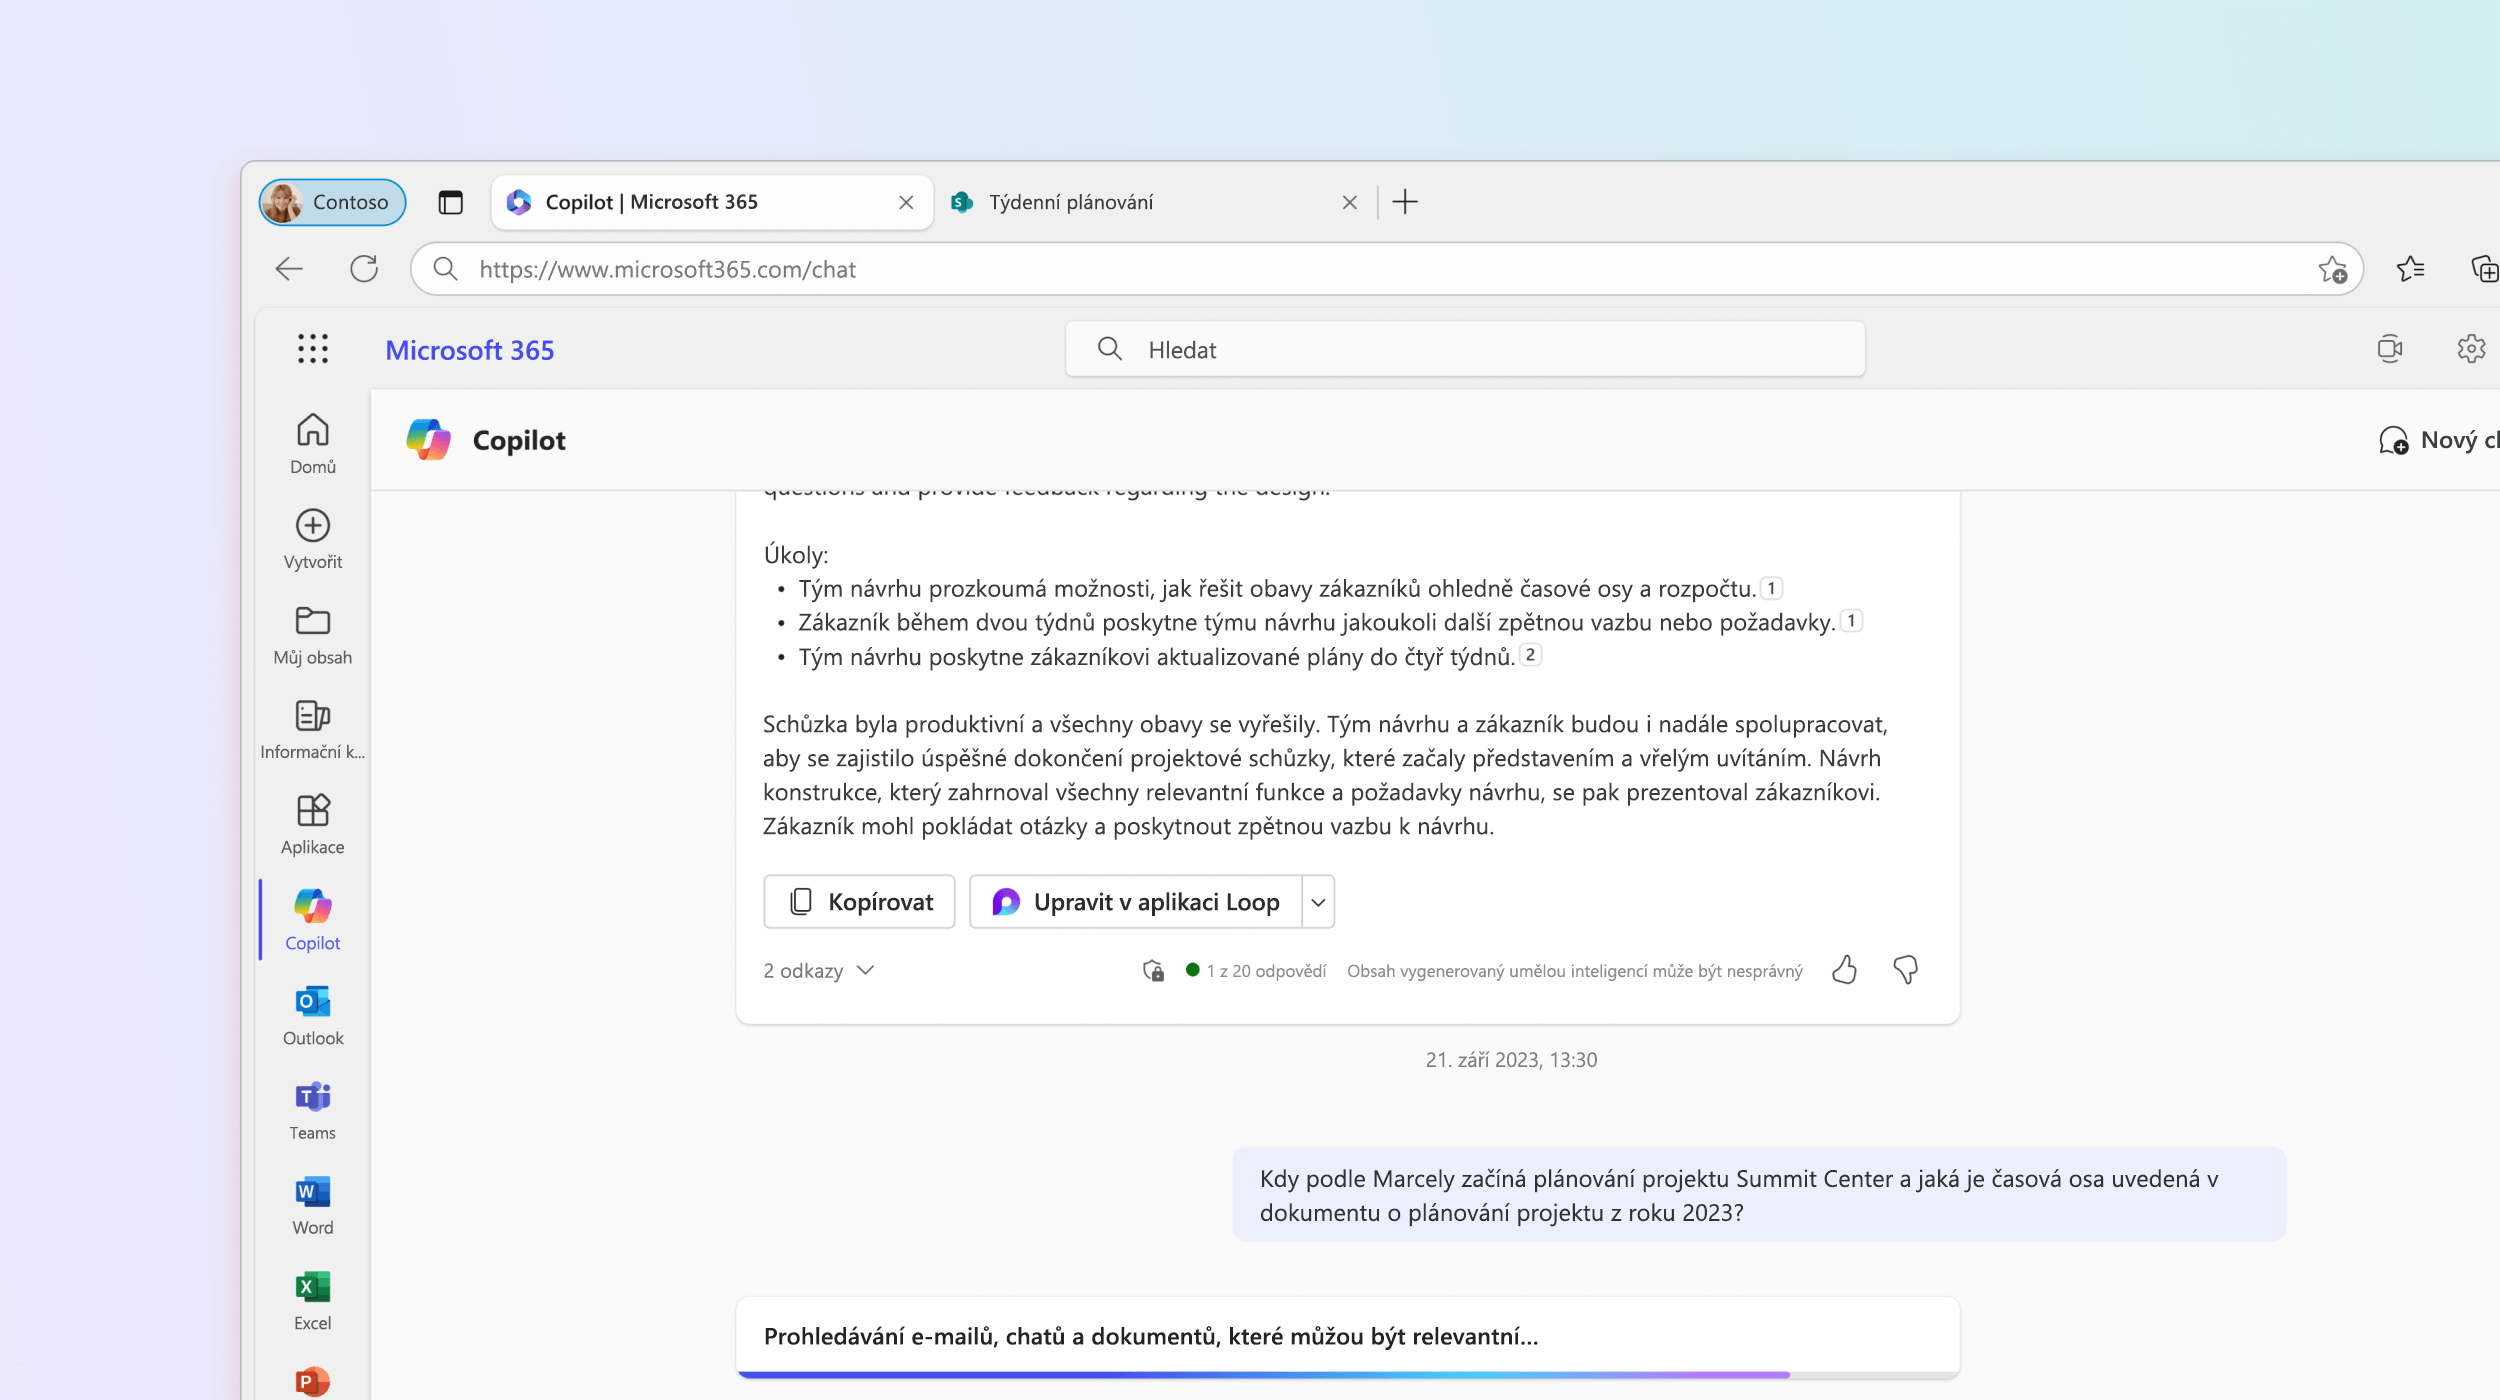Image resolution: width=2500 pixels, height=1400 pixels.
Task: Launch Teams from the sidebar
Action: click(x=312, y=1110)
